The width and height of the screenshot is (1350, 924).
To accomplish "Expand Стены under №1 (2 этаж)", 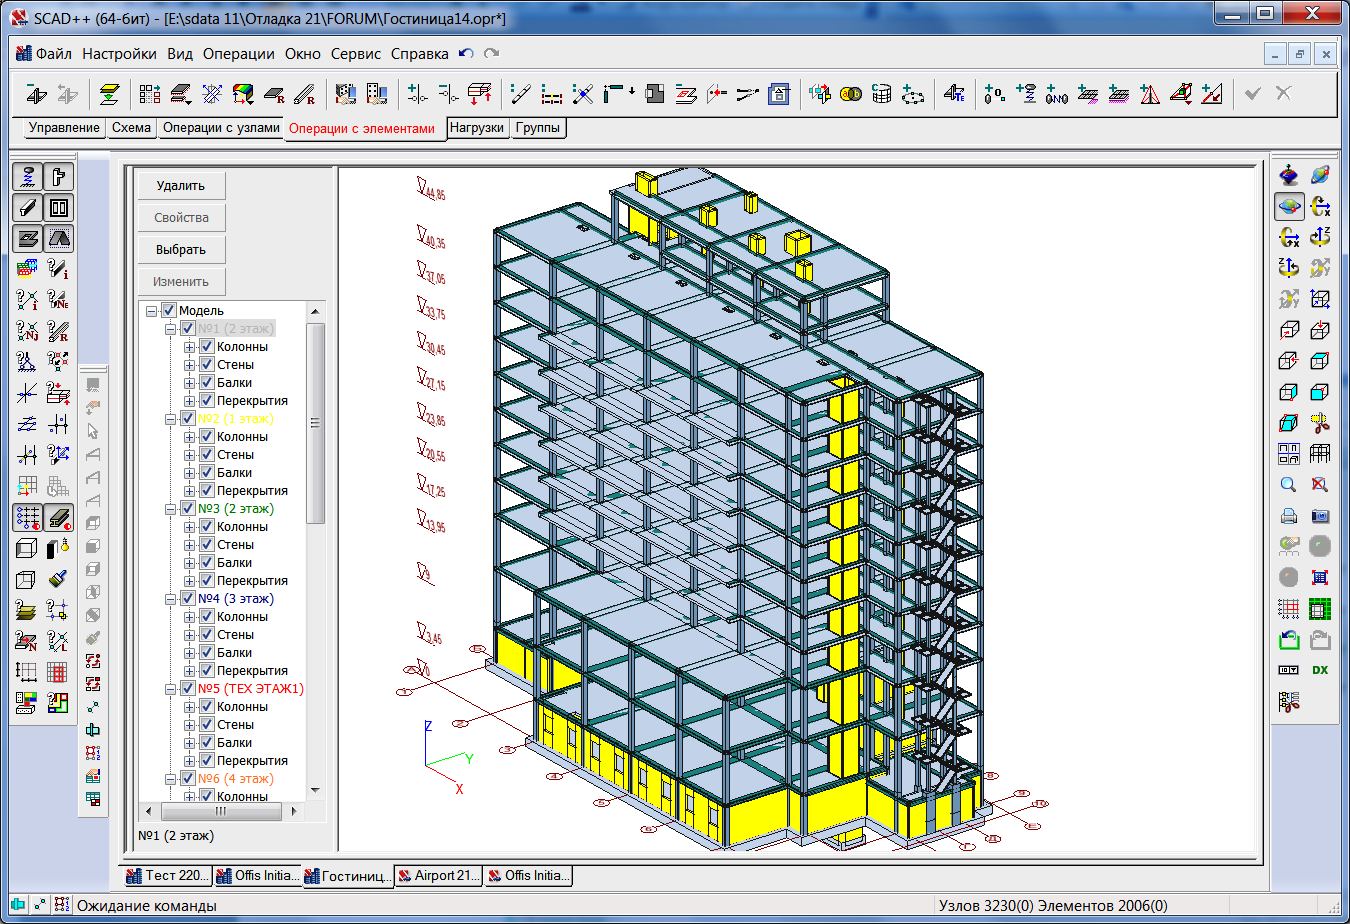I will click(x=189, y=365).
